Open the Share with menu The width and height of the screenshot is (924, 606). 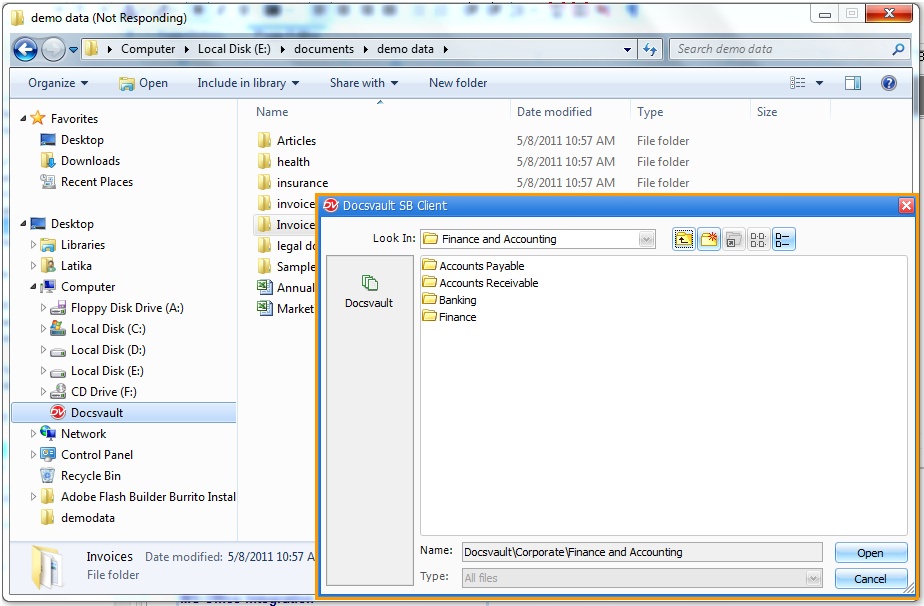[362, 83]
